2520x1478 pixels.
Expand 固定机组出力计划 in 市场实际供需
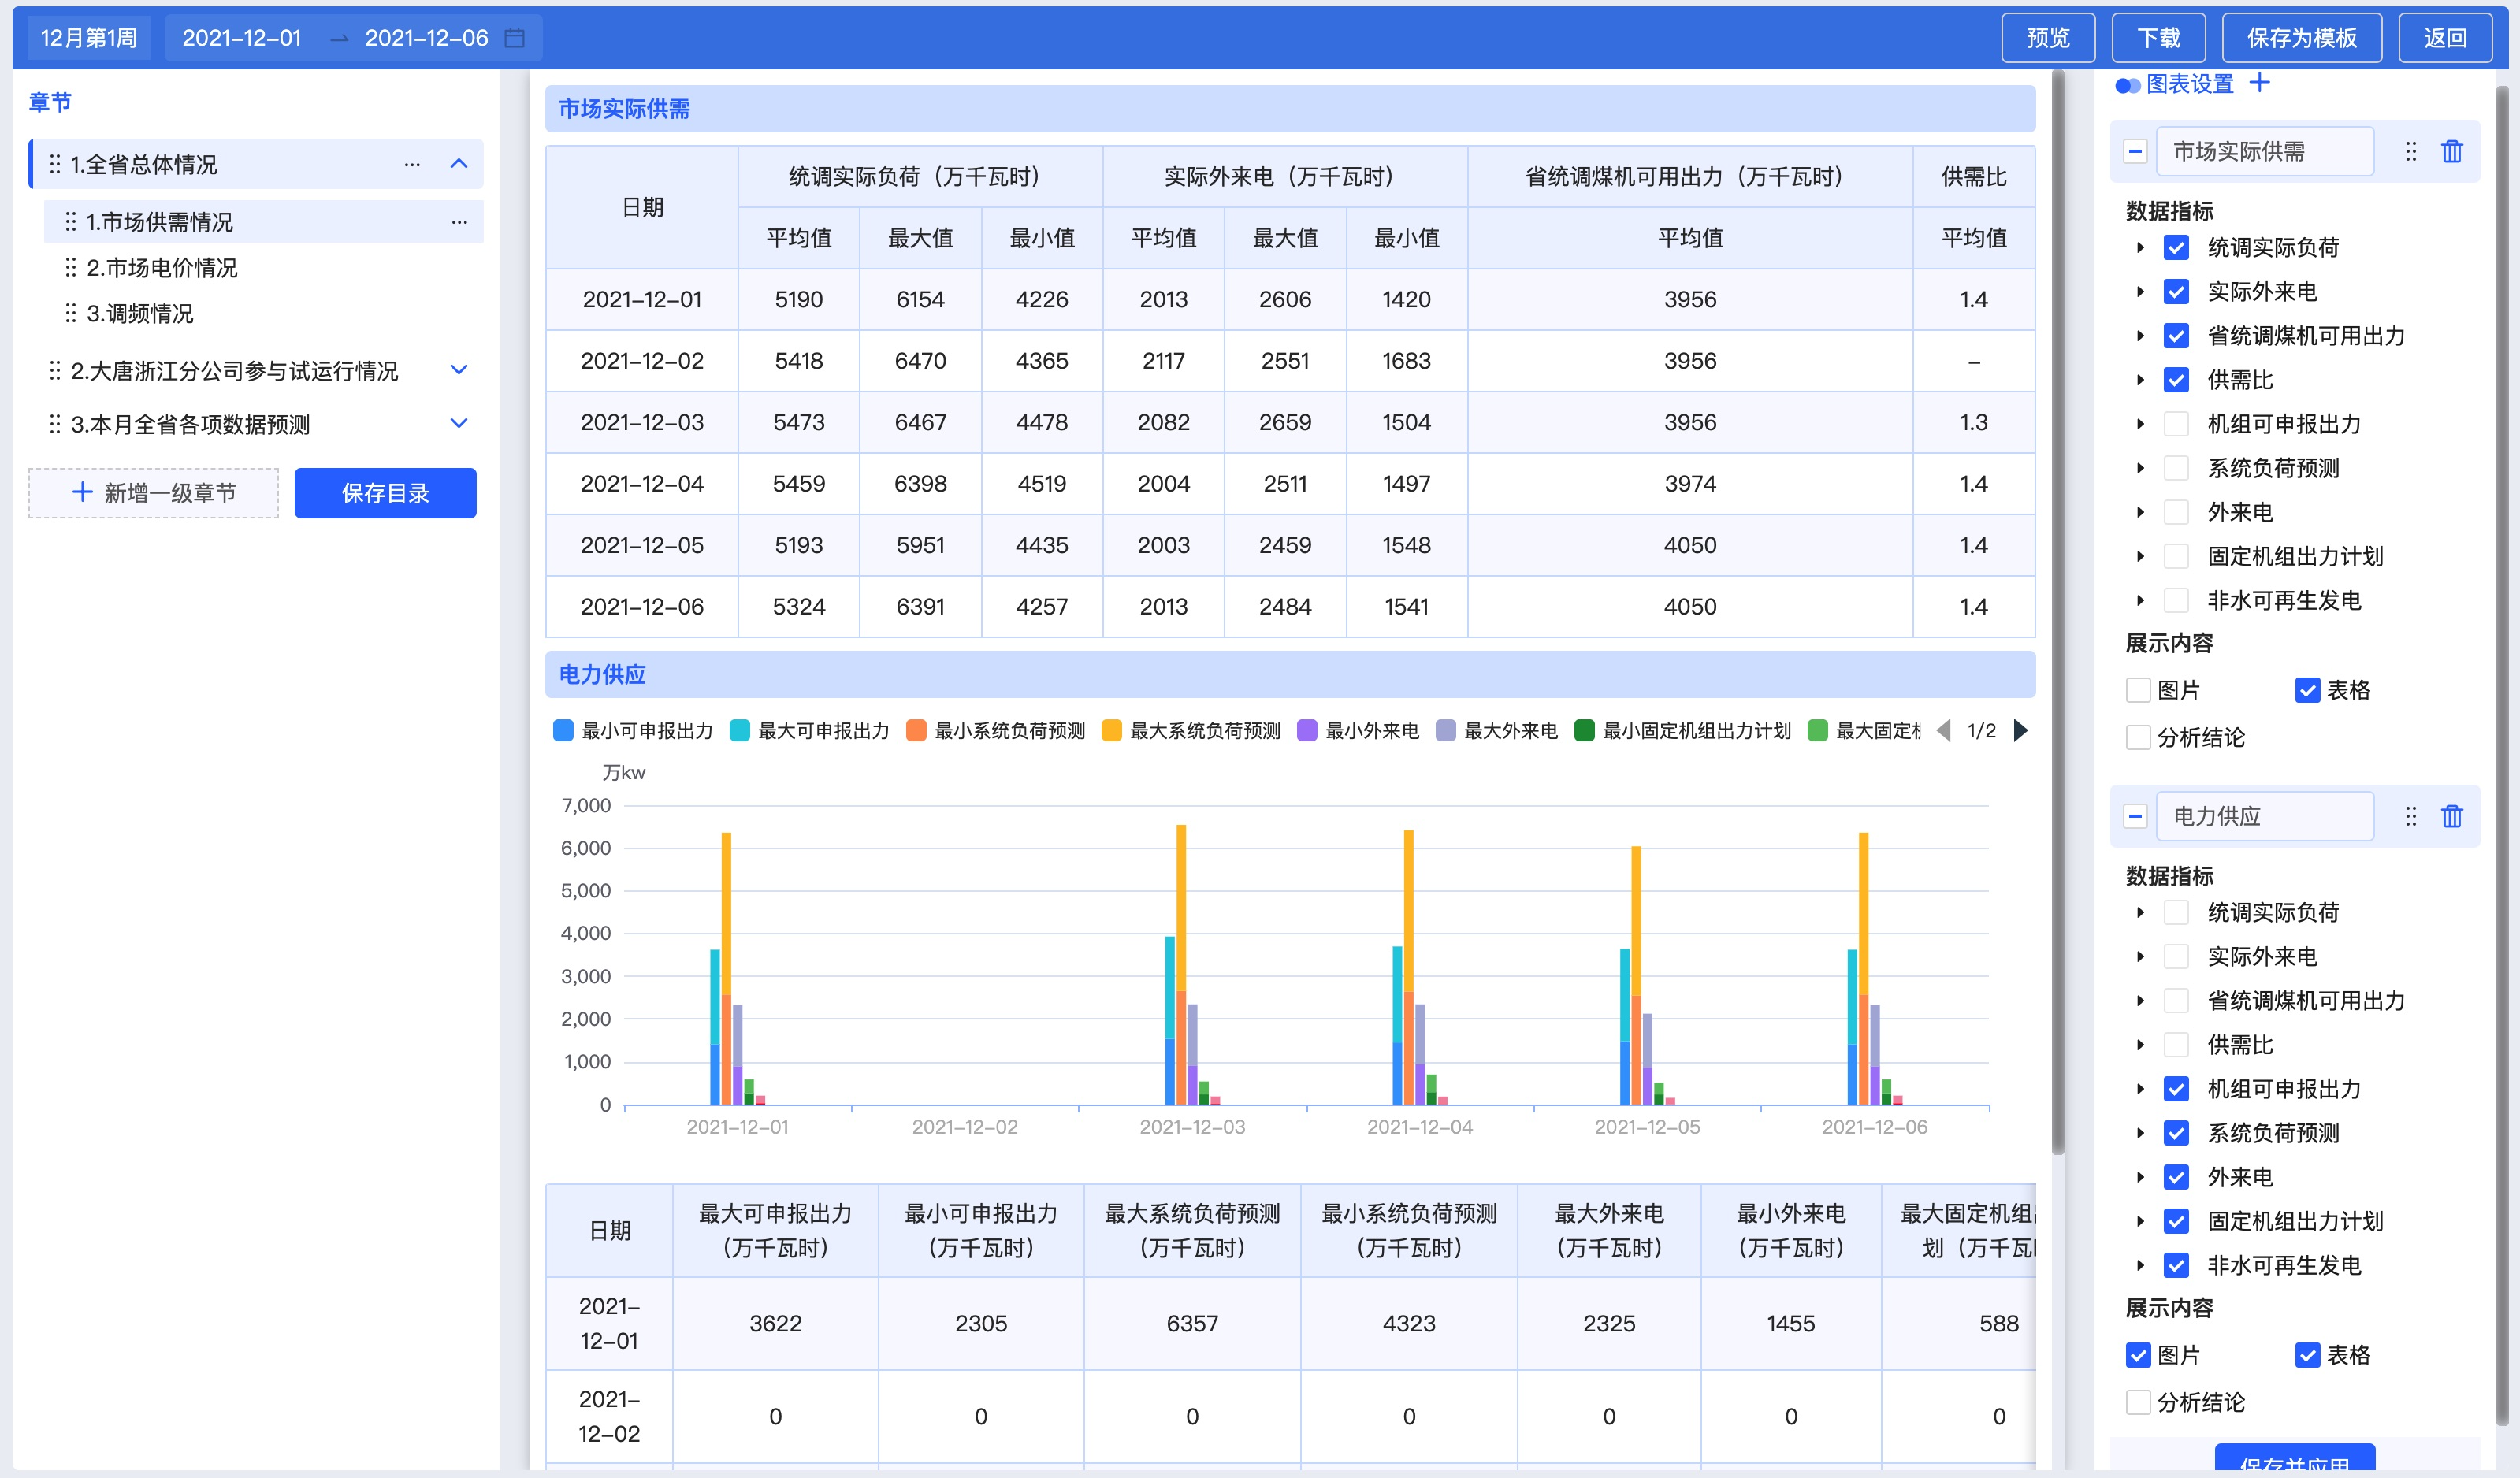2140,556
